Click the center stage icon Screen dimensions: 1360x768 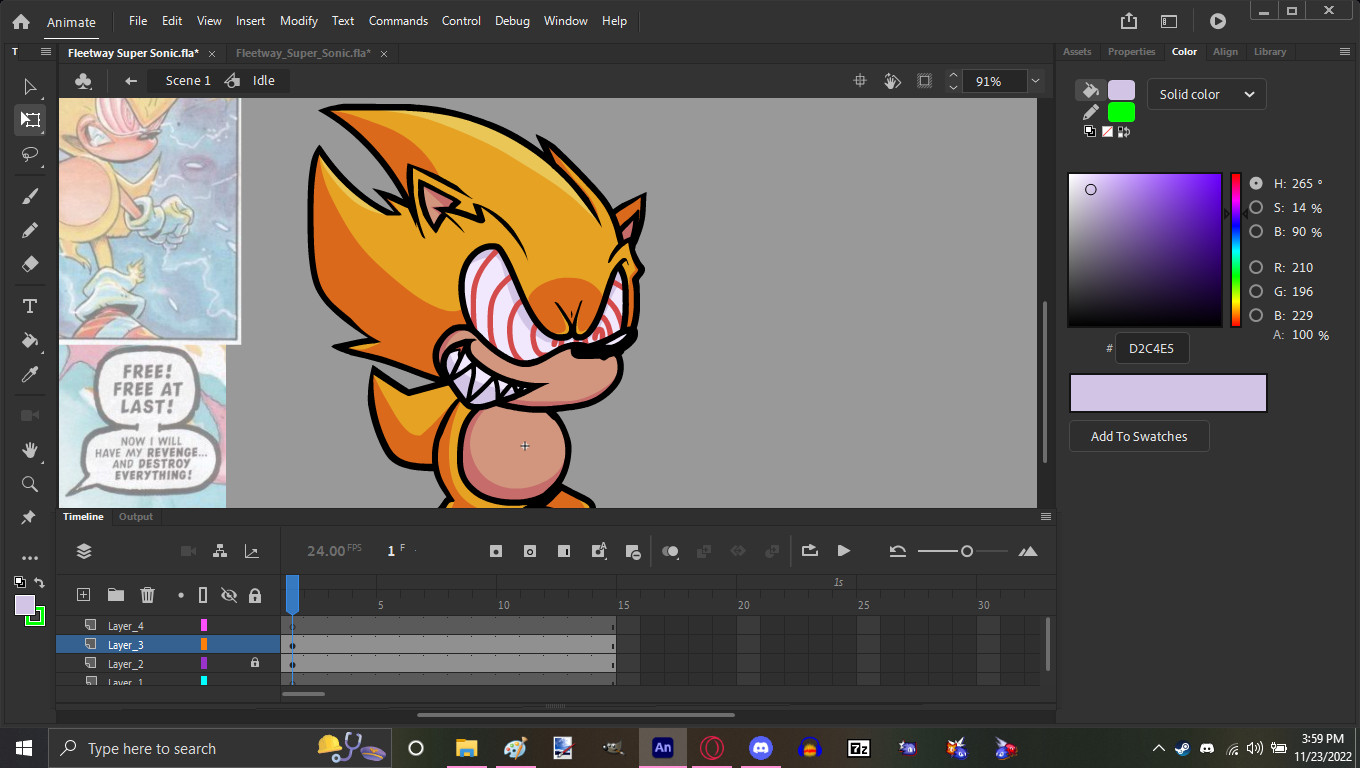click(x=859, y=81)
